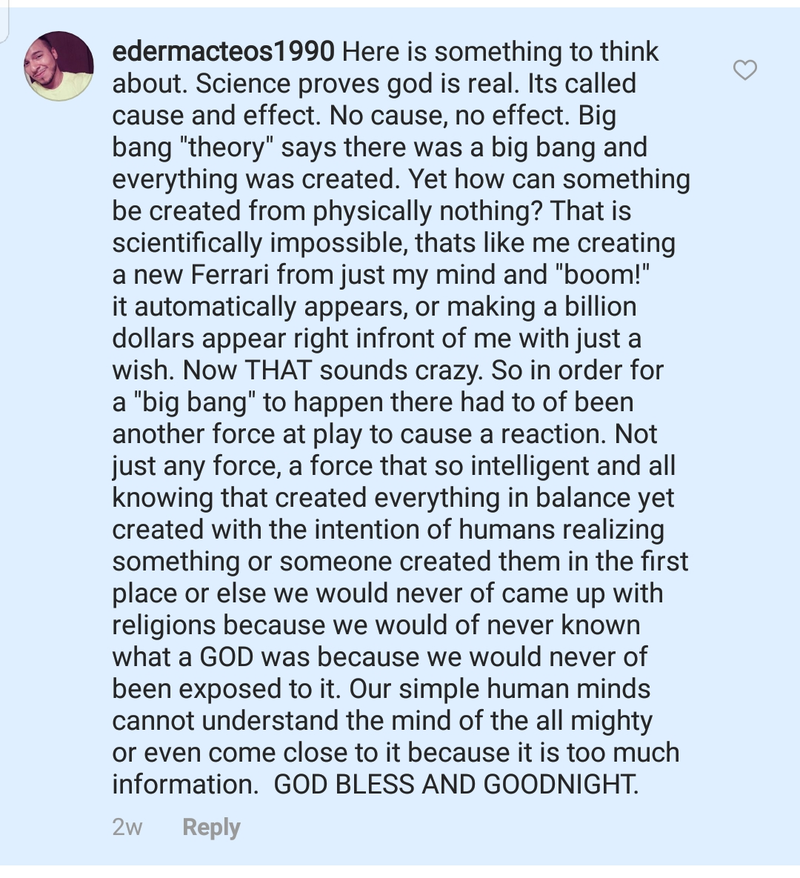This screenshot has height=878, width=800.
Task: Click the phrase "billion dollars" start word "billion"
Action: [x=600, y=307]
